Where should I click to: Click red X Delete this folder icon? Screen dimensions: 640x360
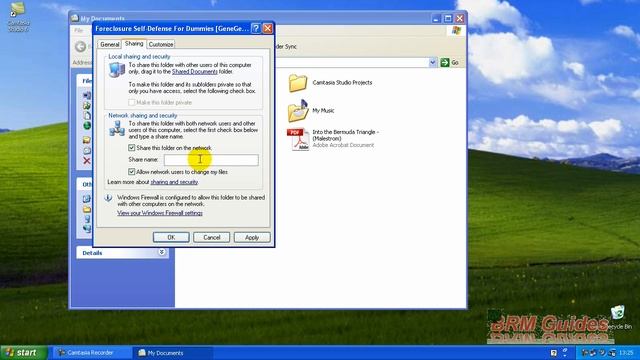pos(87,160)
